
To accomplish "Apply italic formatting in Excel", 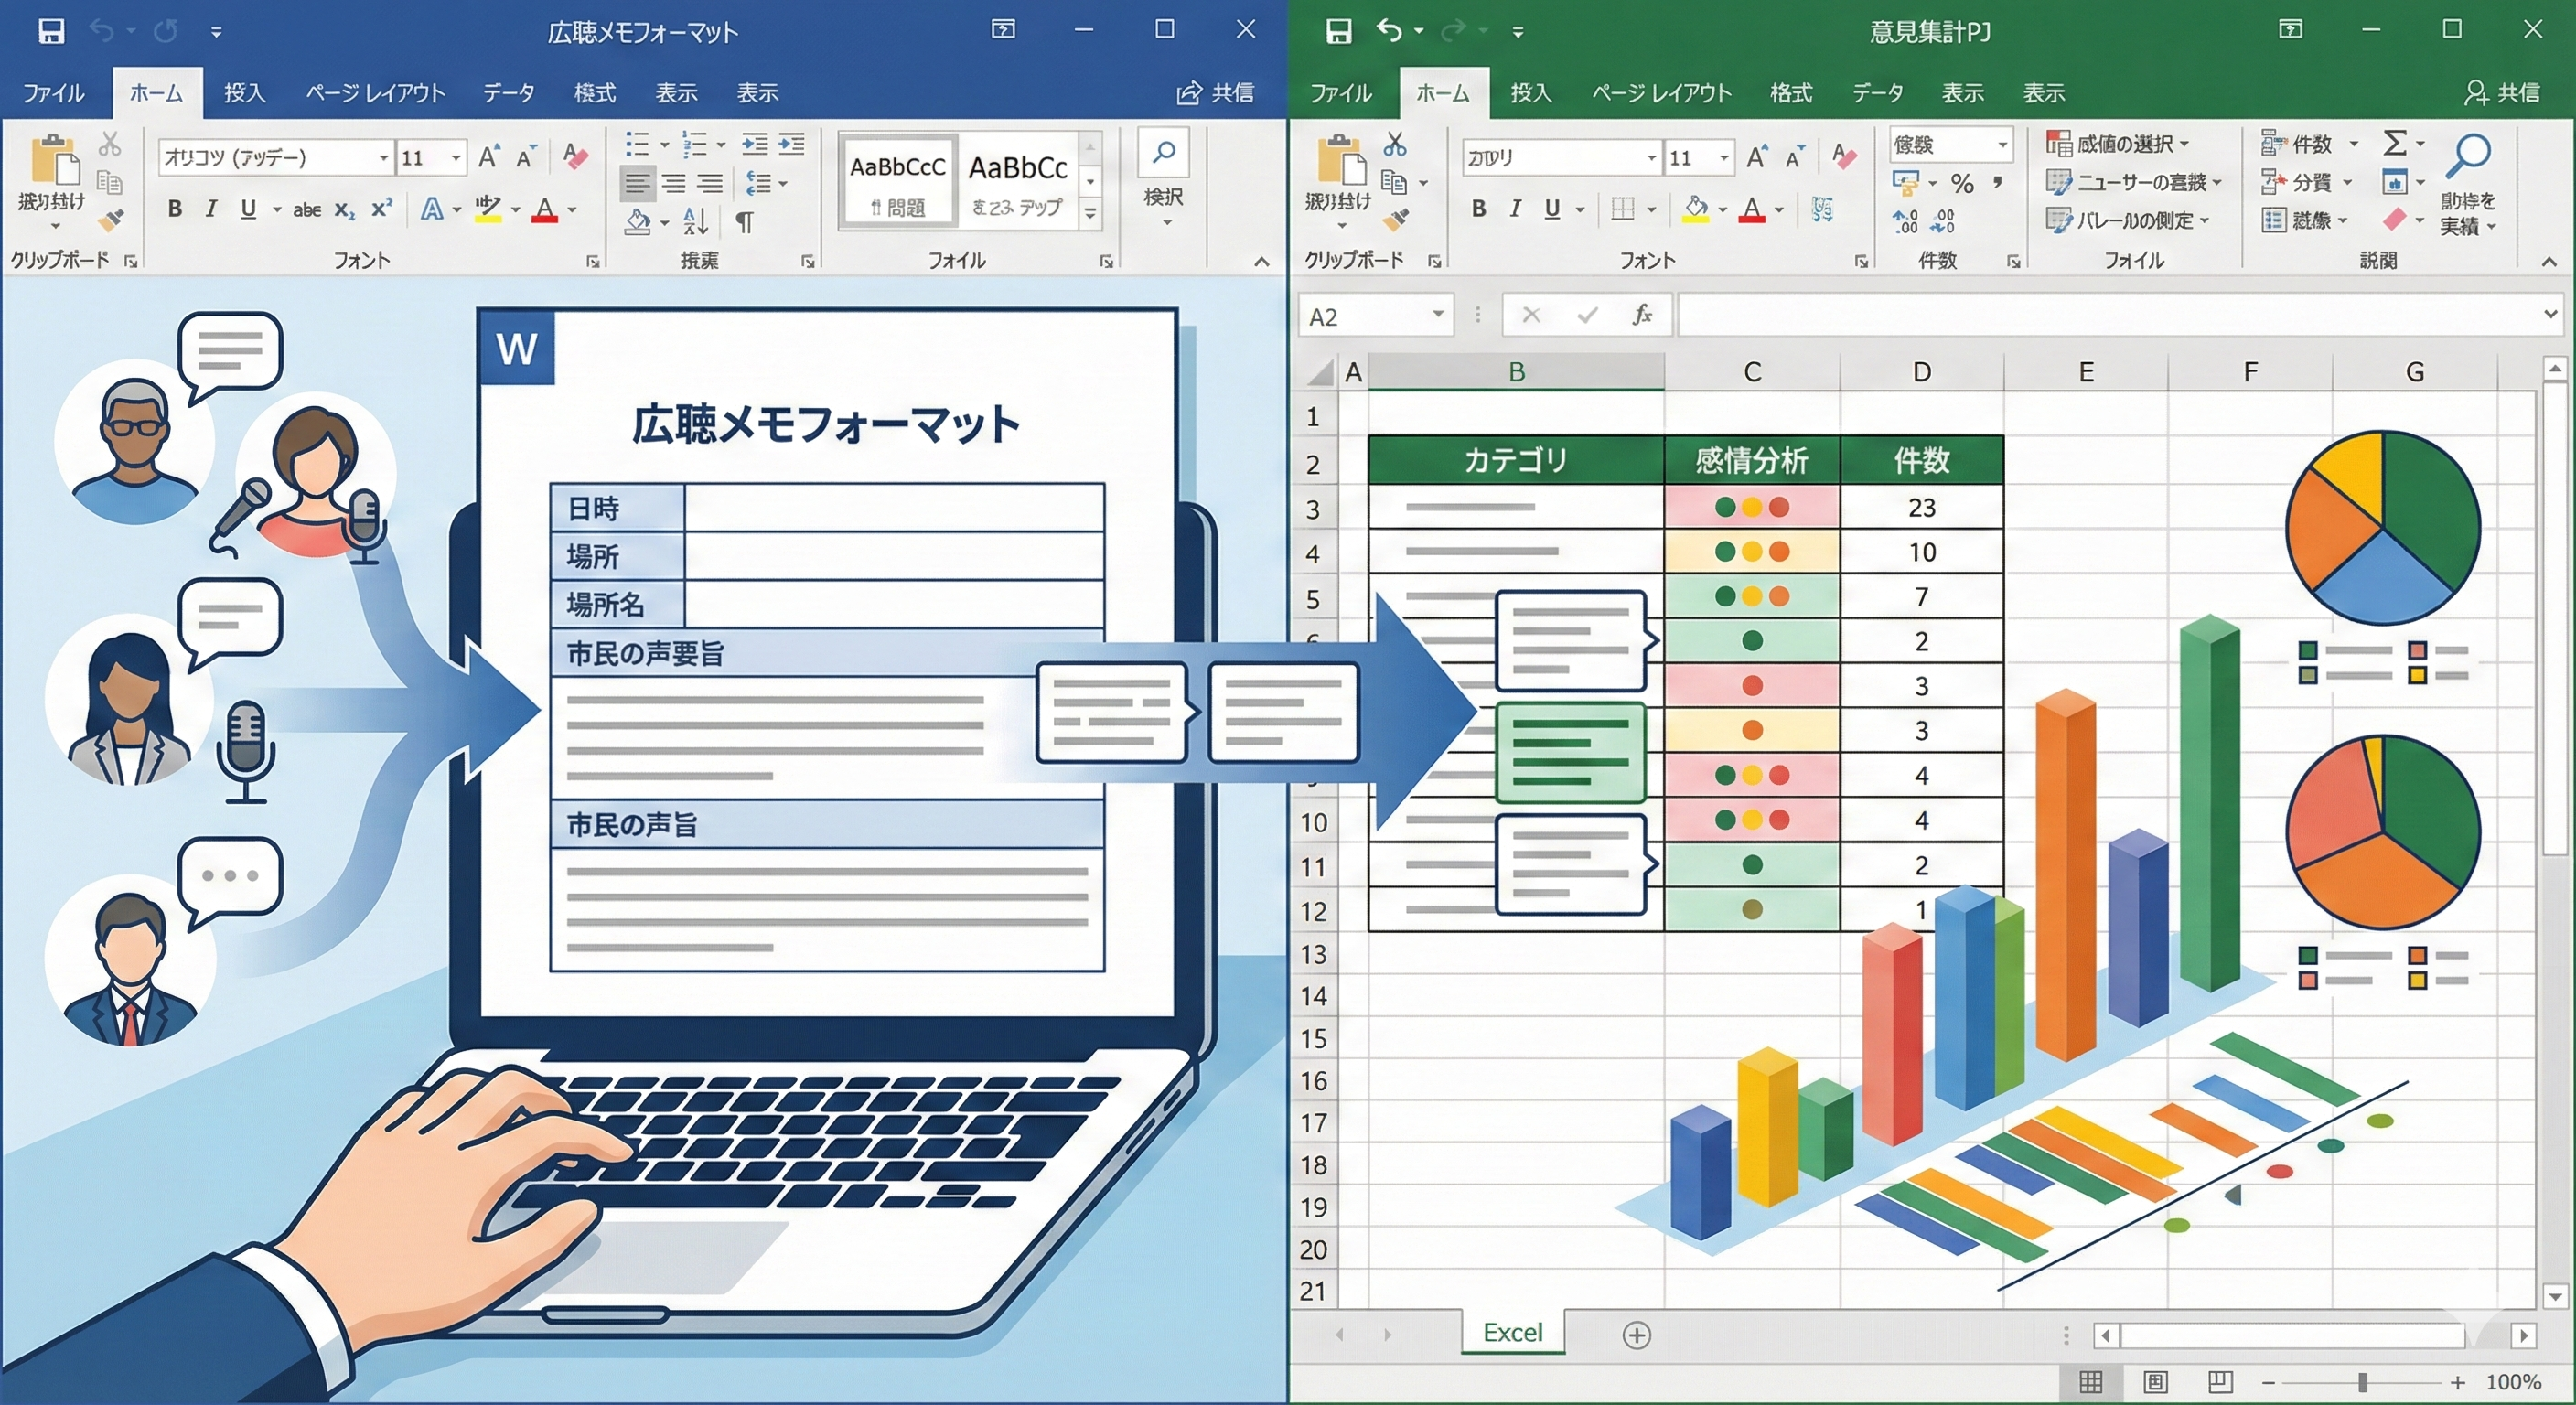I will pyautogui.click(x=1515, y=209).
